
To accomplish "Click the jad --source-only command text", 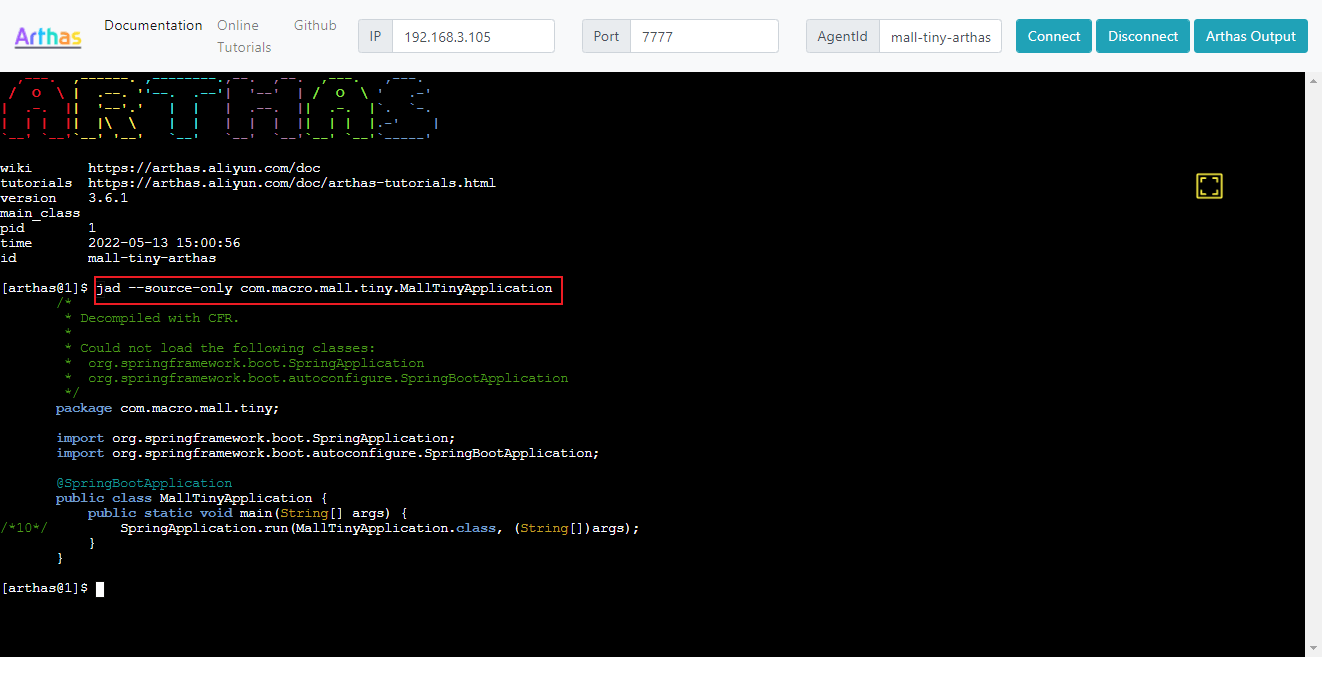I will tap(324, 288).
